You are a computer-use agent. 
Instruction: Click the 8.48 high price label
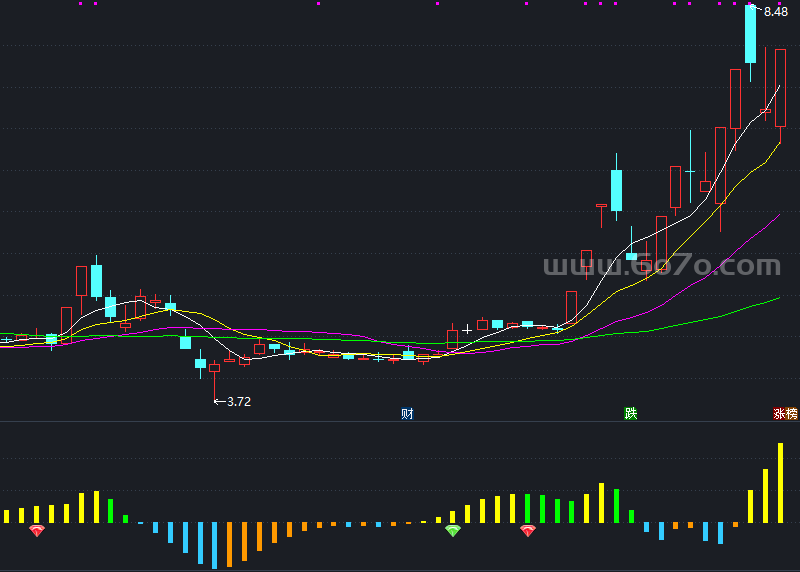click(x=776, y=12)
